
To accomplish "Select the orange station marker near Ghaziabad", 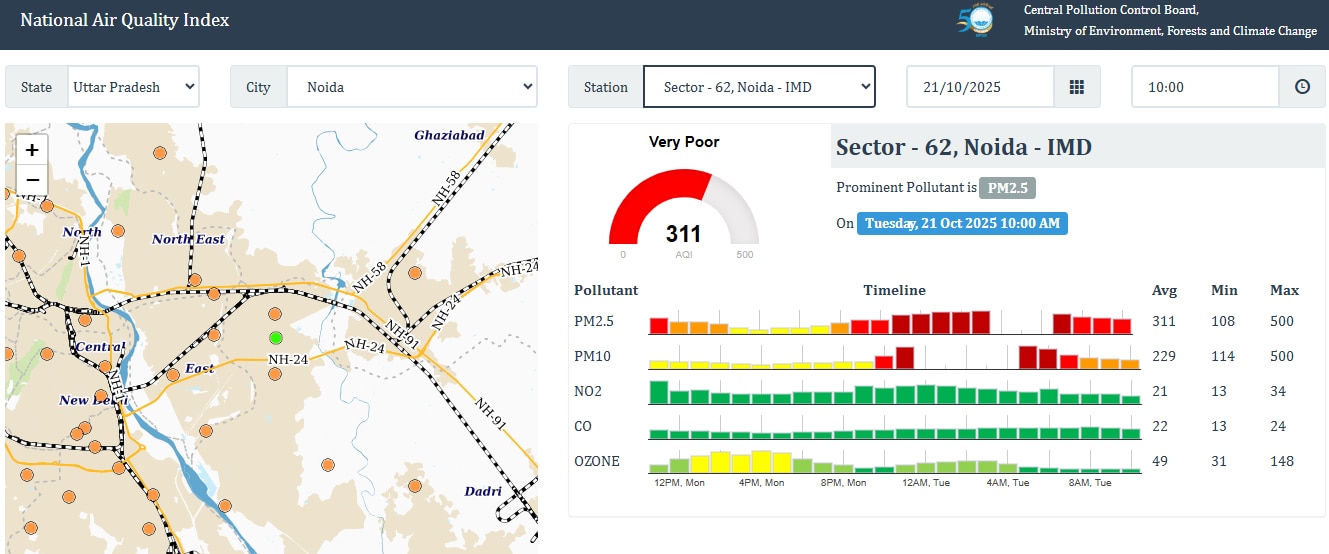I will click(414, 272).
